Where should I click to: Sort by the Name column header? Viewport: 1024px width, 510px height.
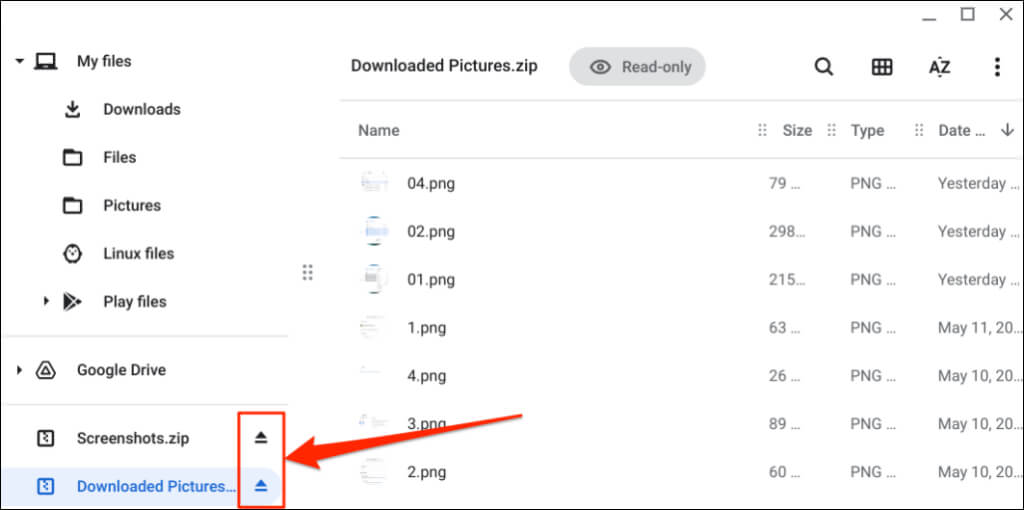pyautogui.click(x=379, y=130)
